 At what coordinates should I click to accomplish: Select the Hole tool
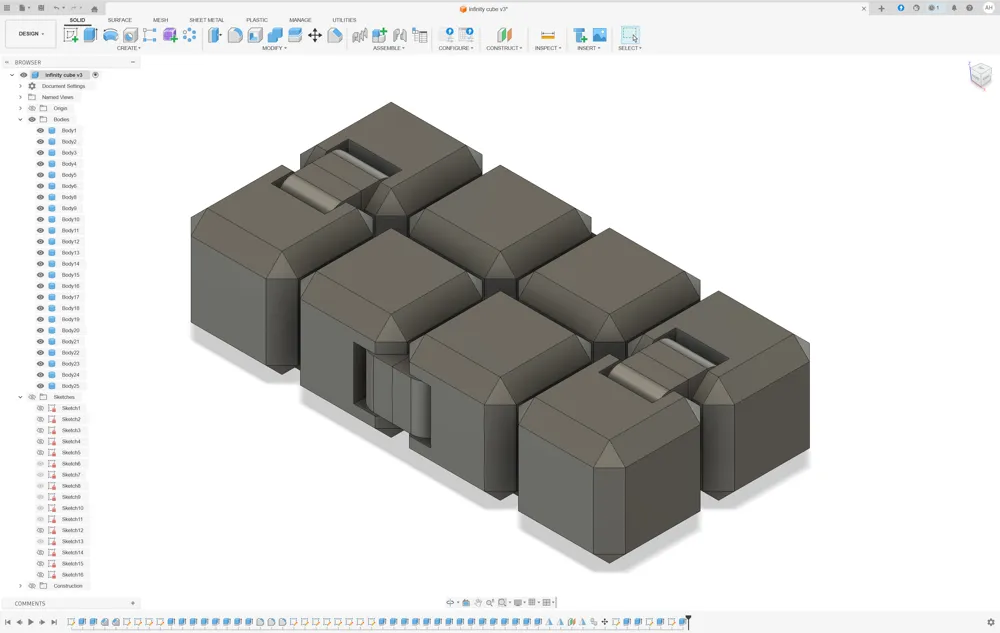click(130, 35)
